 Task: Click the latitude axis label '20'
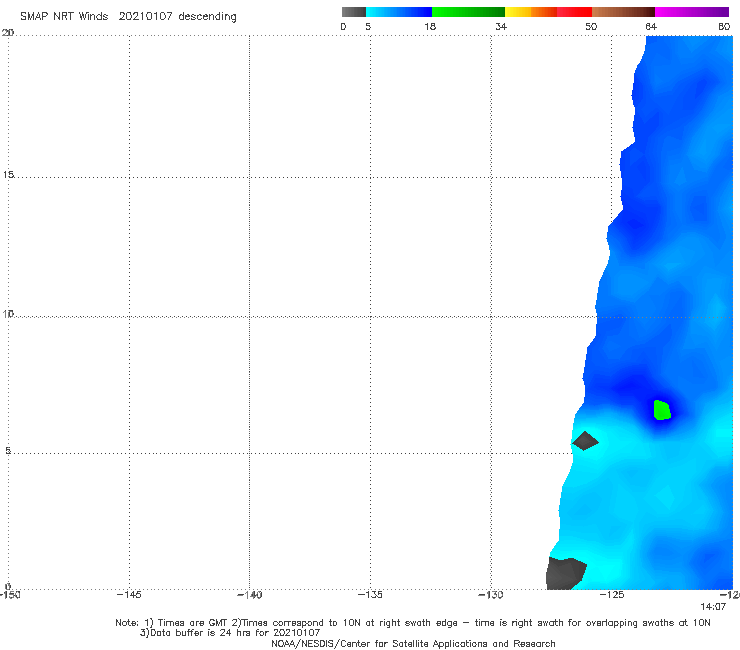coord(8,33)
